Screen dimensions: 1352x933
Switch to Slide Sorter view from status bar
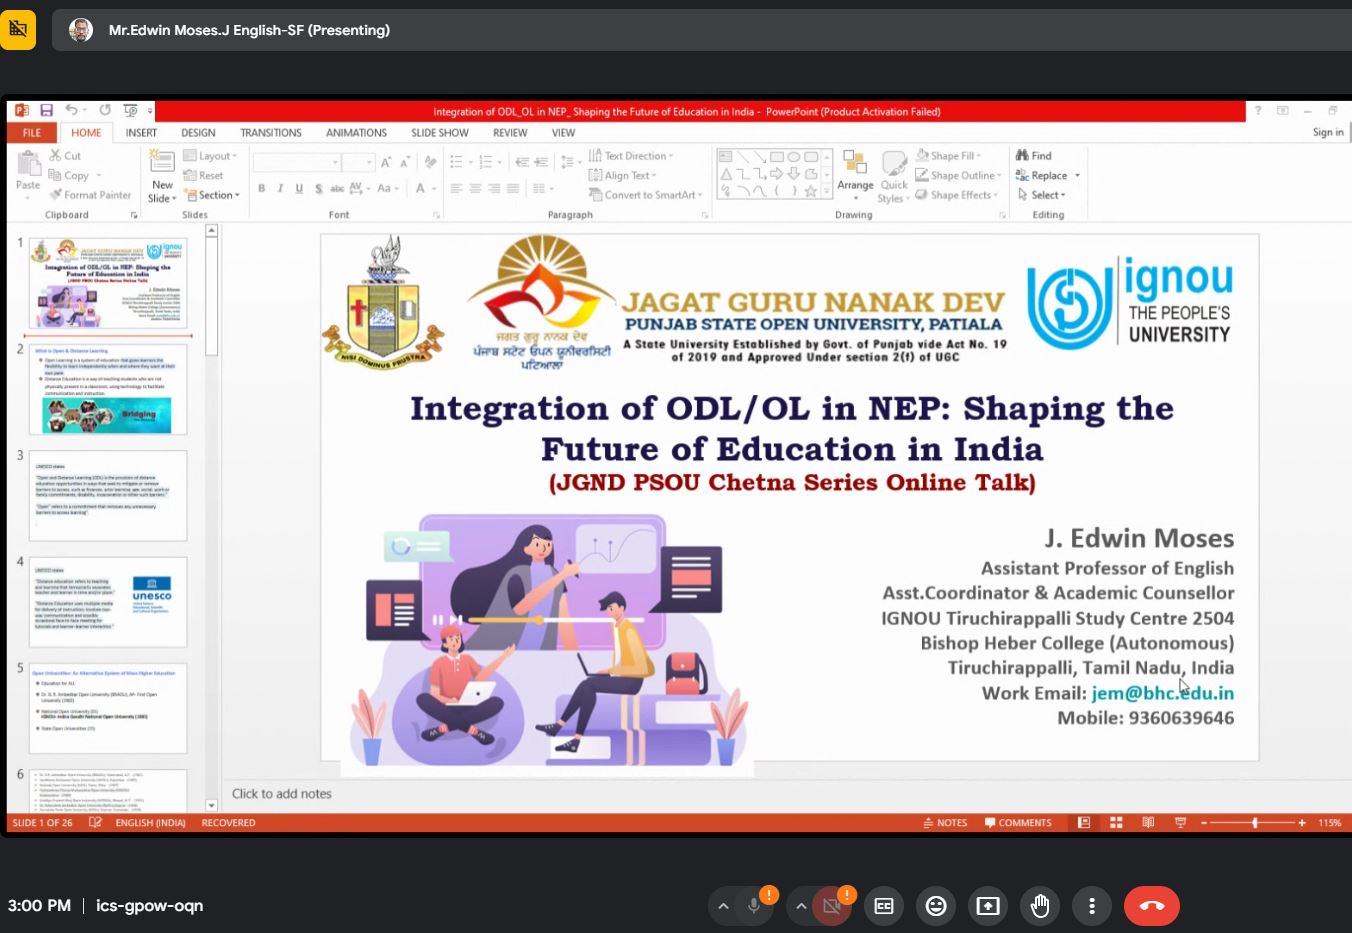tap(1116, 823)
